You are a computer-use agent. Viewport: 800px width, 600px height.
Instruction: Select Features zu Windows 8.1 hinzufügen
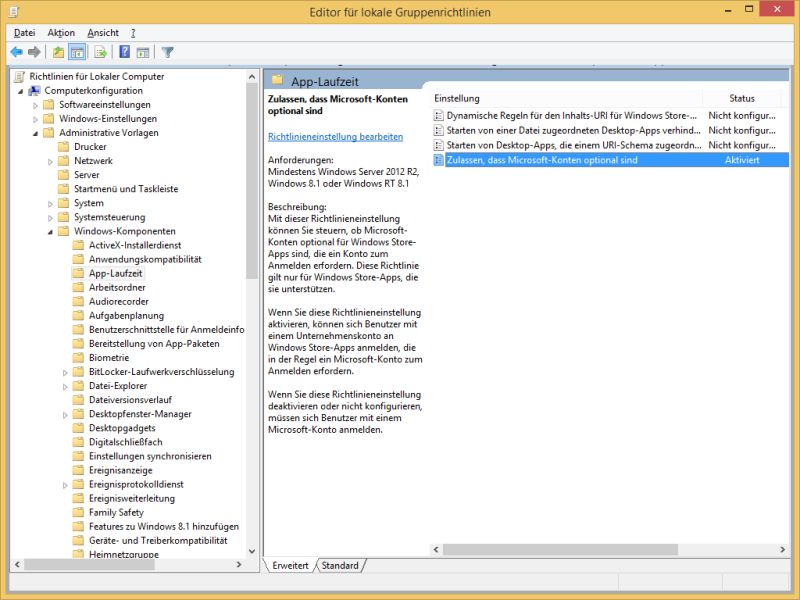tap(164, 527)
